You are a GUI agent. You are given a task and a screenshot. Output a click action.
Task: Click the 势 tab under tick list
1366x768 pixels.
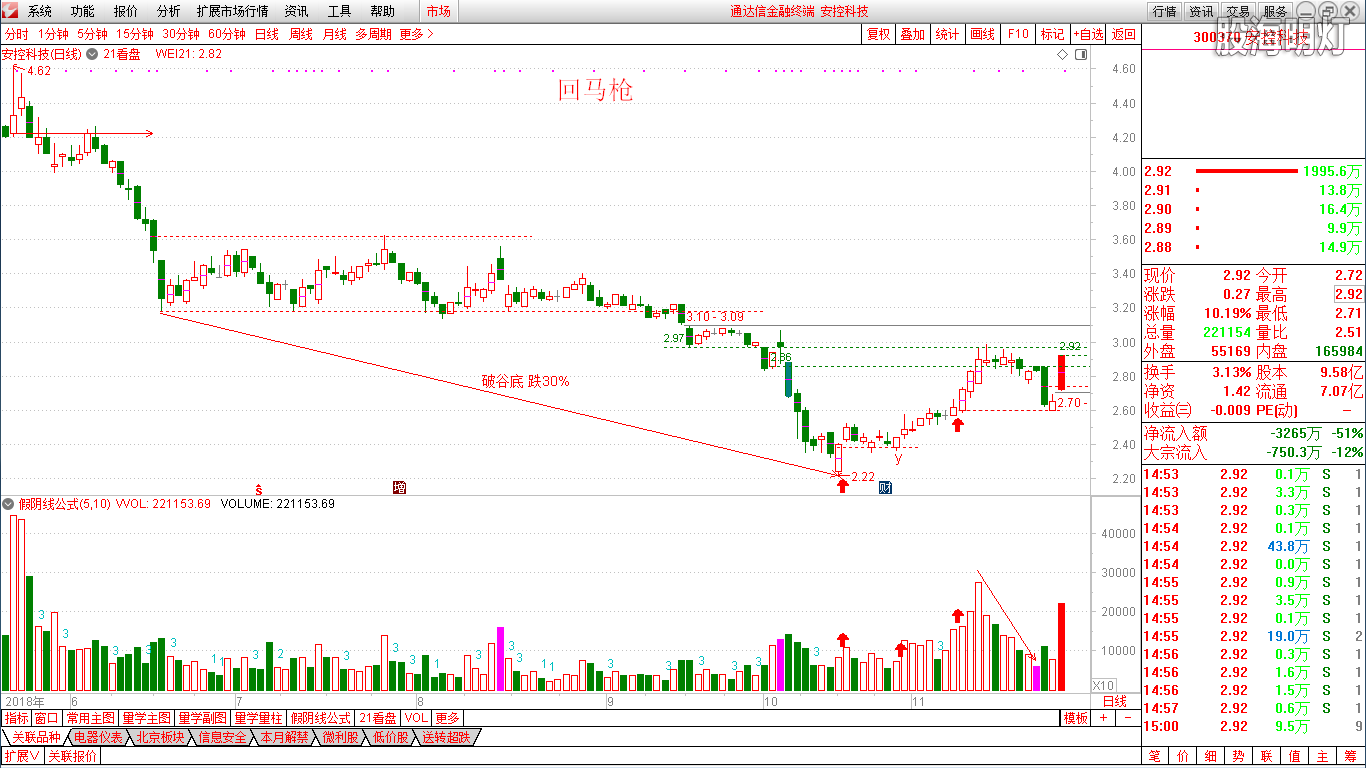pos(1238,756)
